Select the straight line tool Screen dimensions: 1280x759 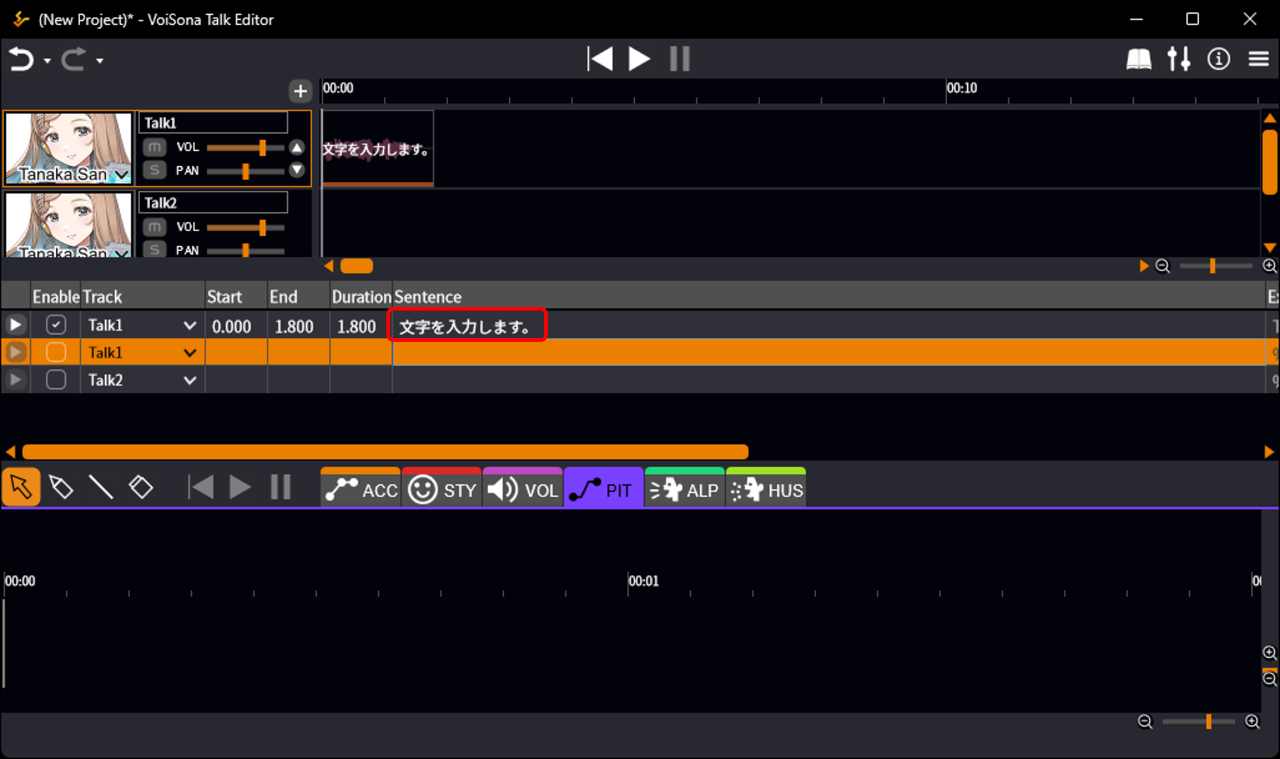[x=101, y=487]
